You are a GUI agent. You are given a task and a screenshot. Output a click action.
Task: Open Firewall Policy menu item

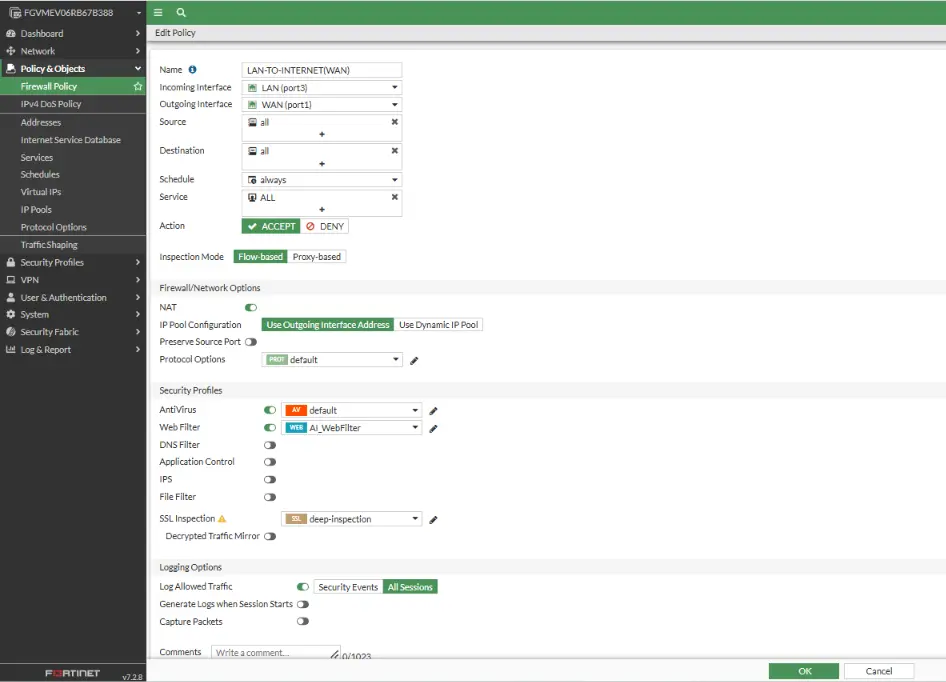click(73, 86)
